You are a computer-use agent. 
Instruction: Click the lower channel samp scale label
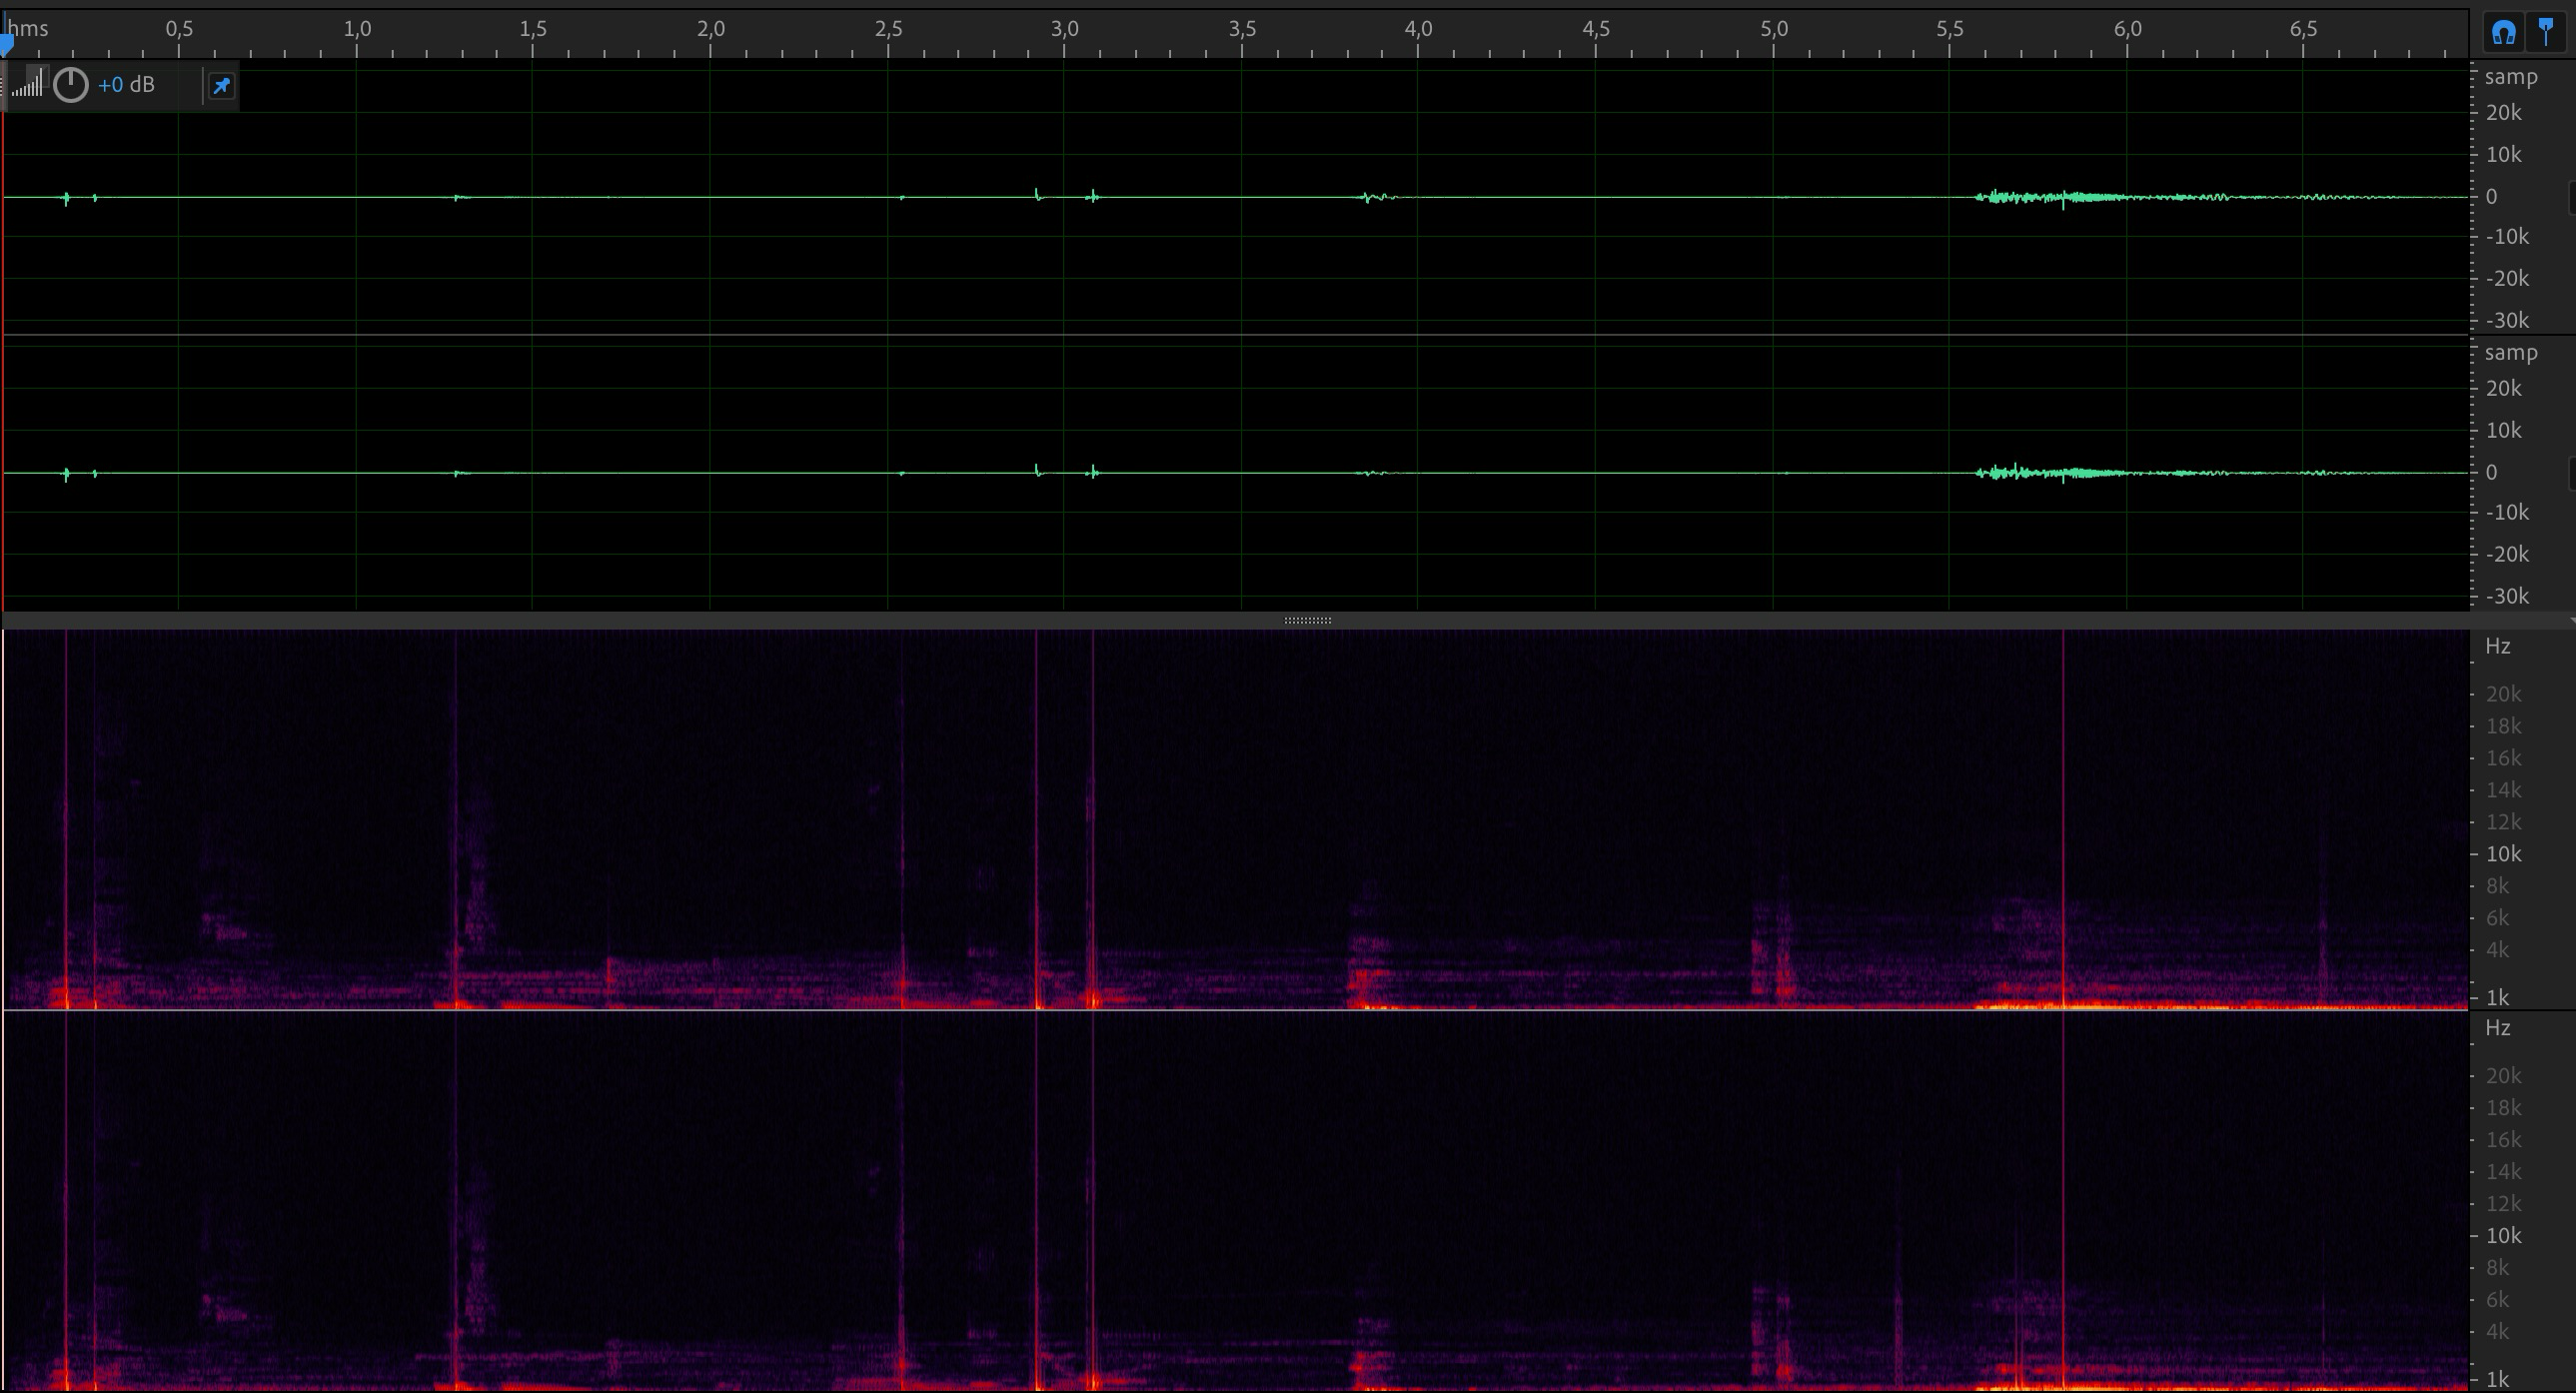pyautogui.click(x=2510, y=353)
